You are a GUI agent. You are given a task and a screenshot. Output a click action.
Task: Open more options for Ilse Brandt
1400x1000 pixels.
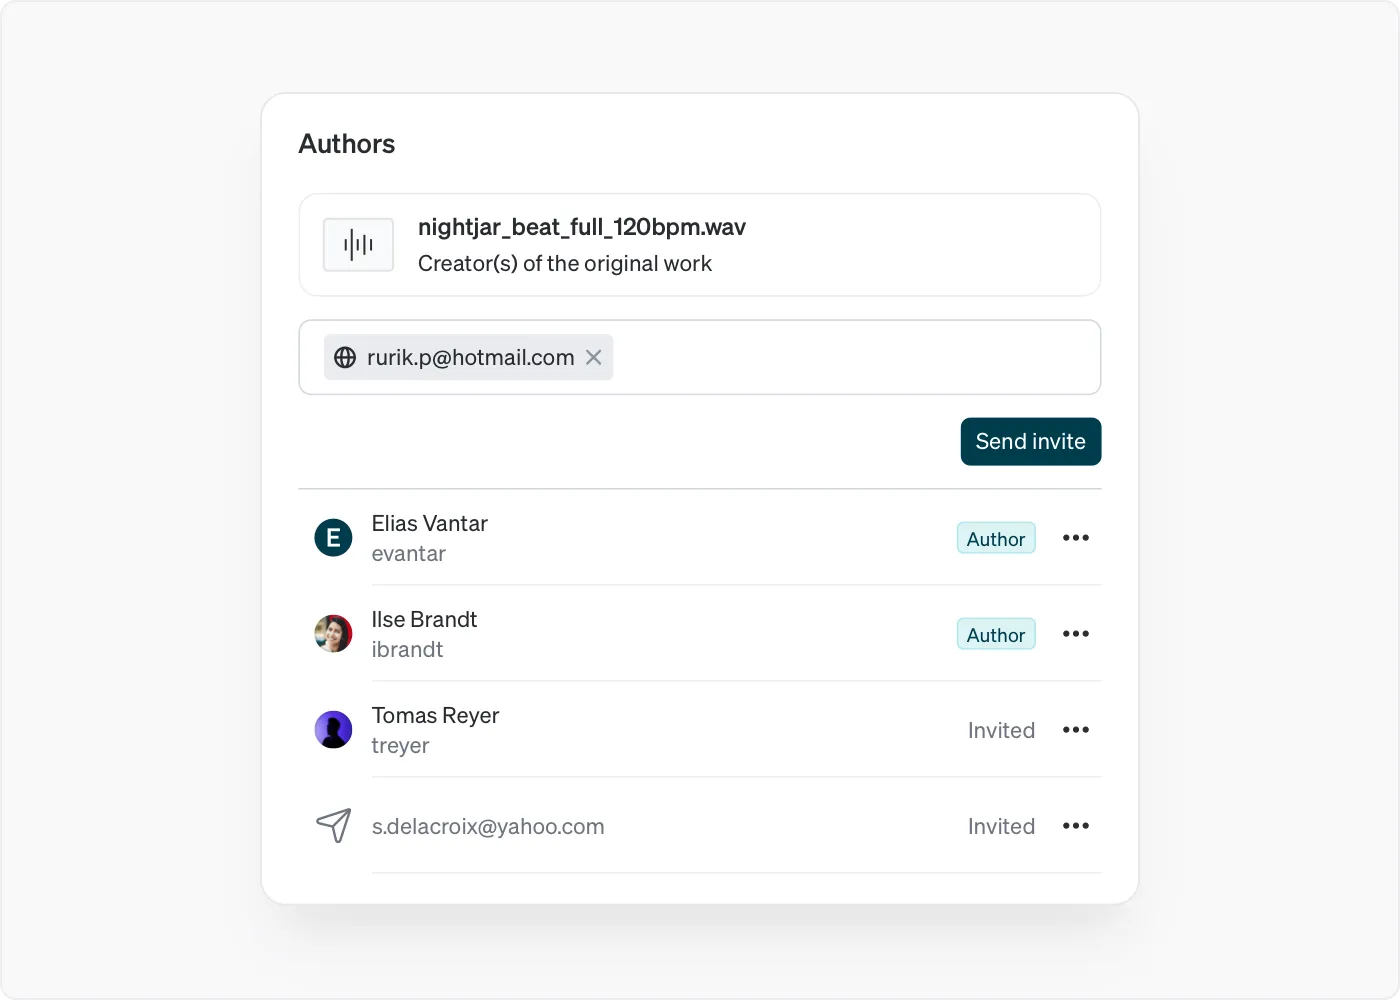[1076, 634]
